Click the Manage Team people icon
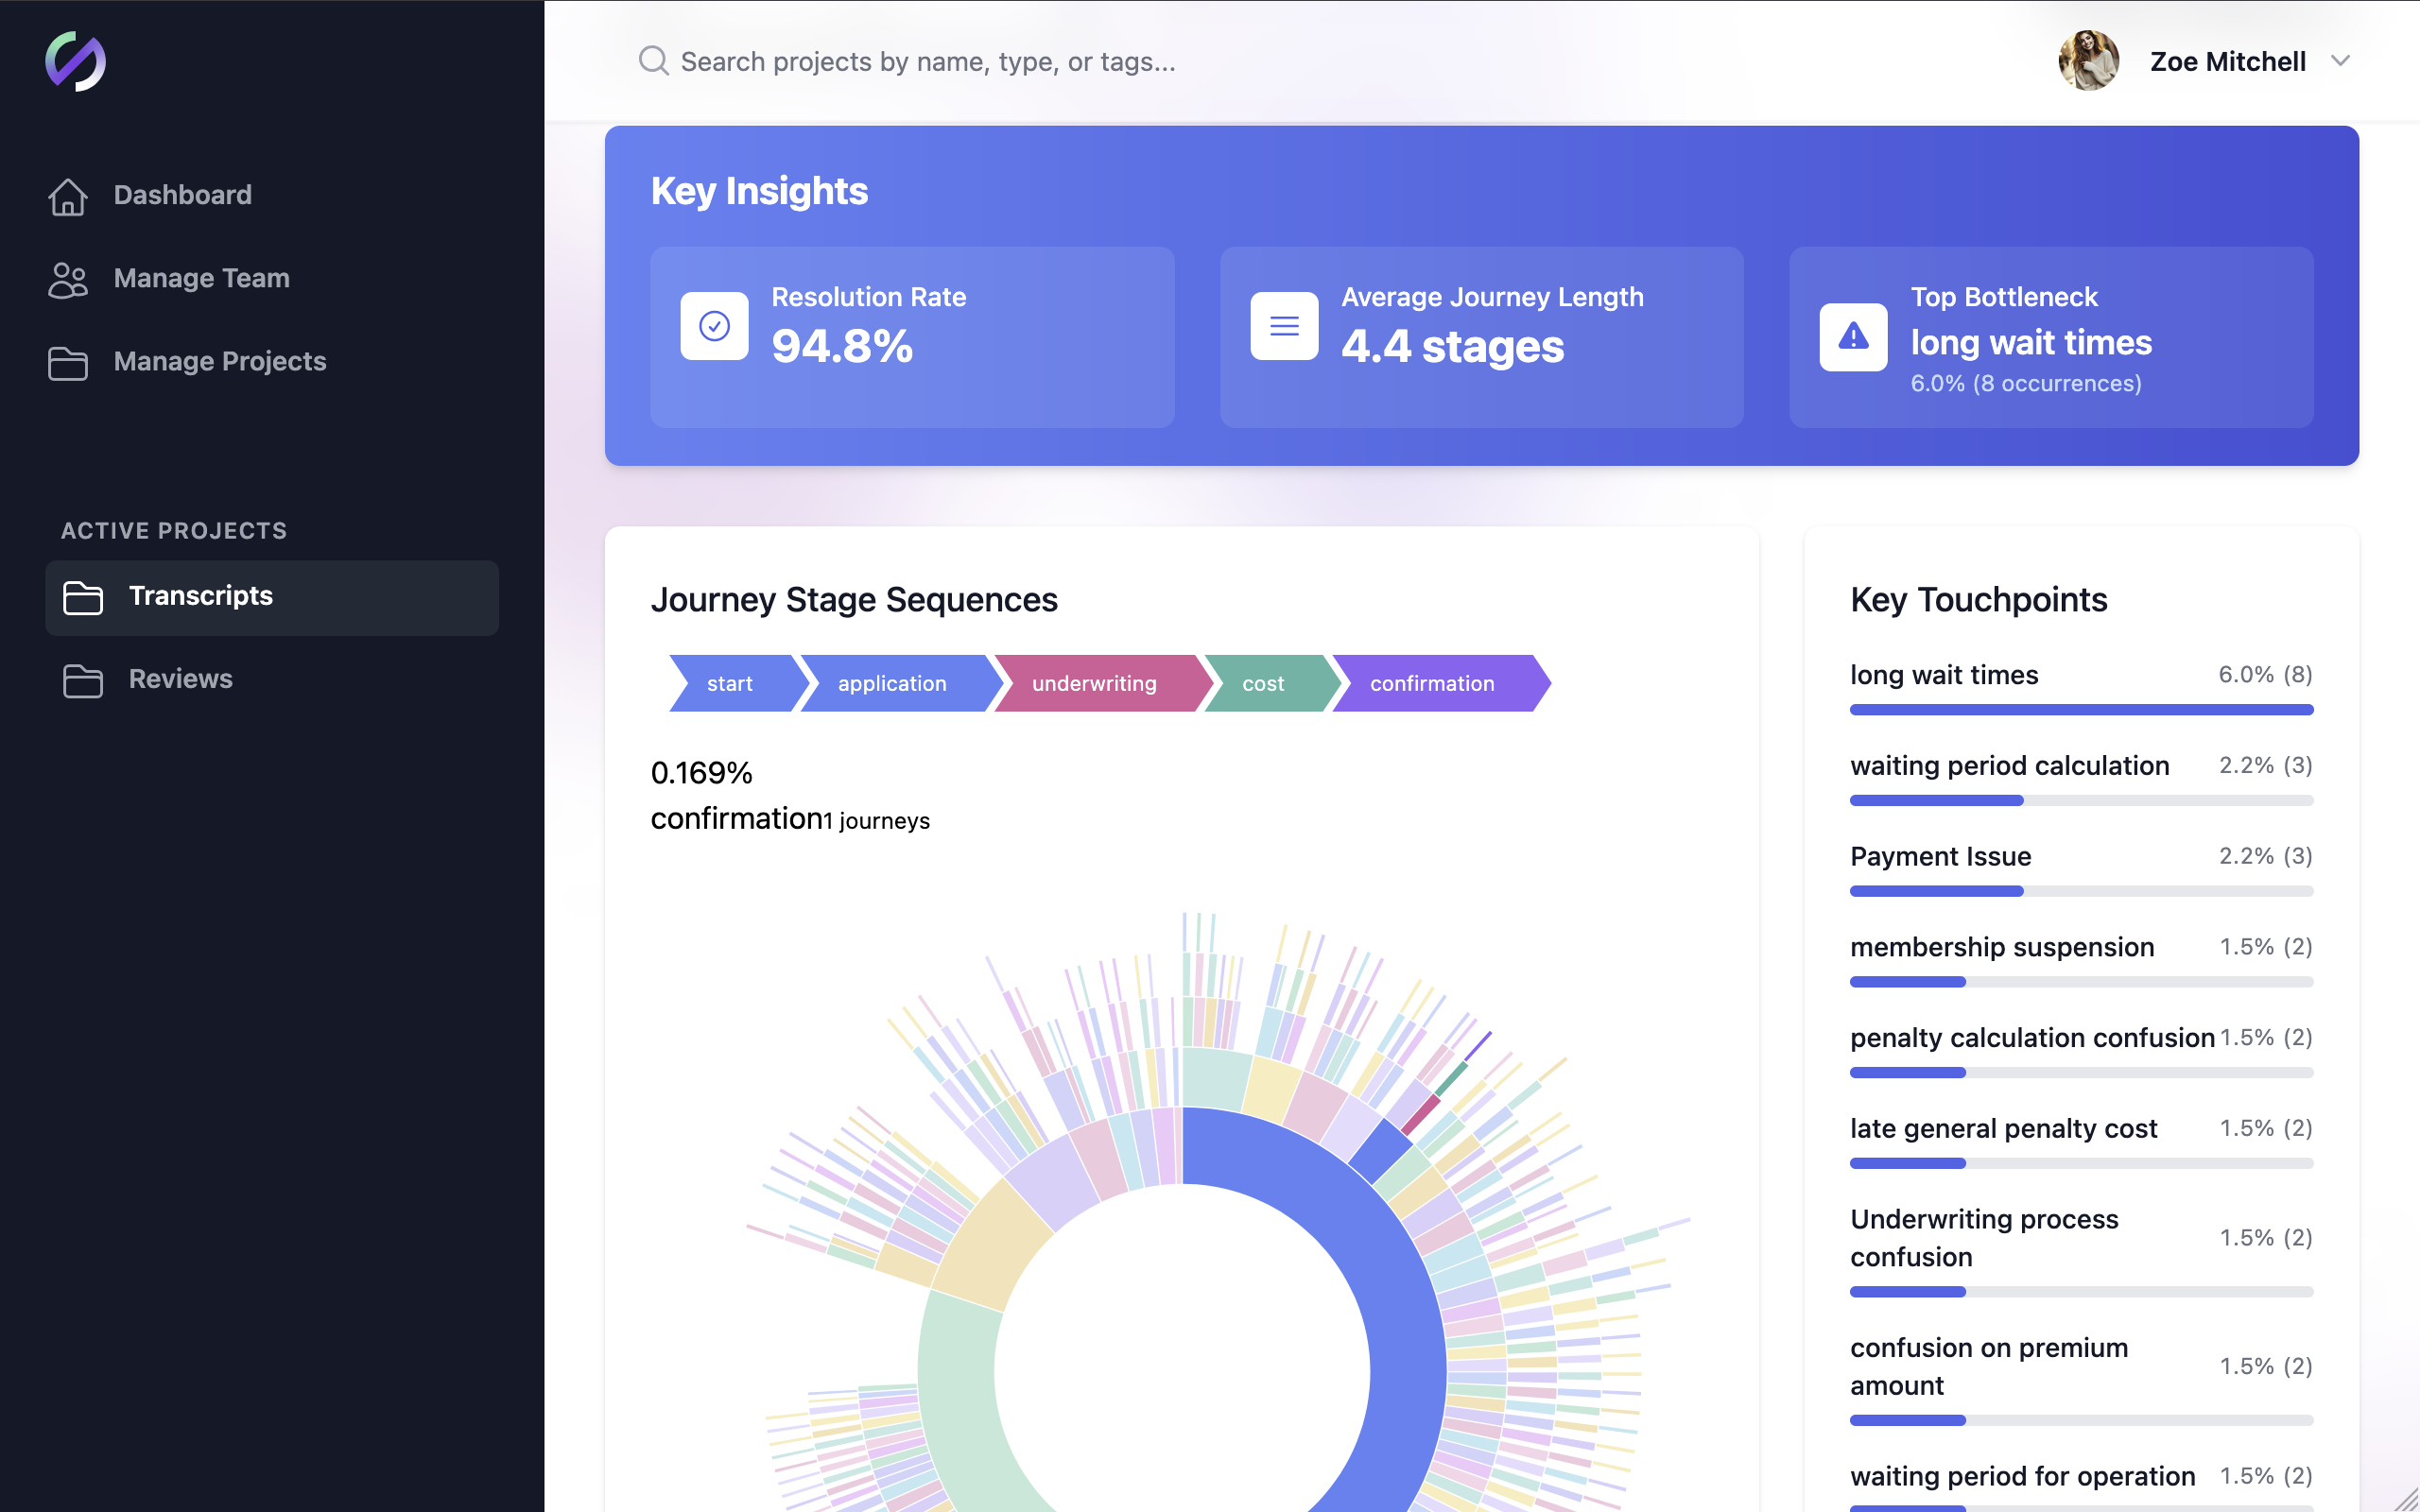Viewport: 2420px width, 1512px height. pos(68,279)
